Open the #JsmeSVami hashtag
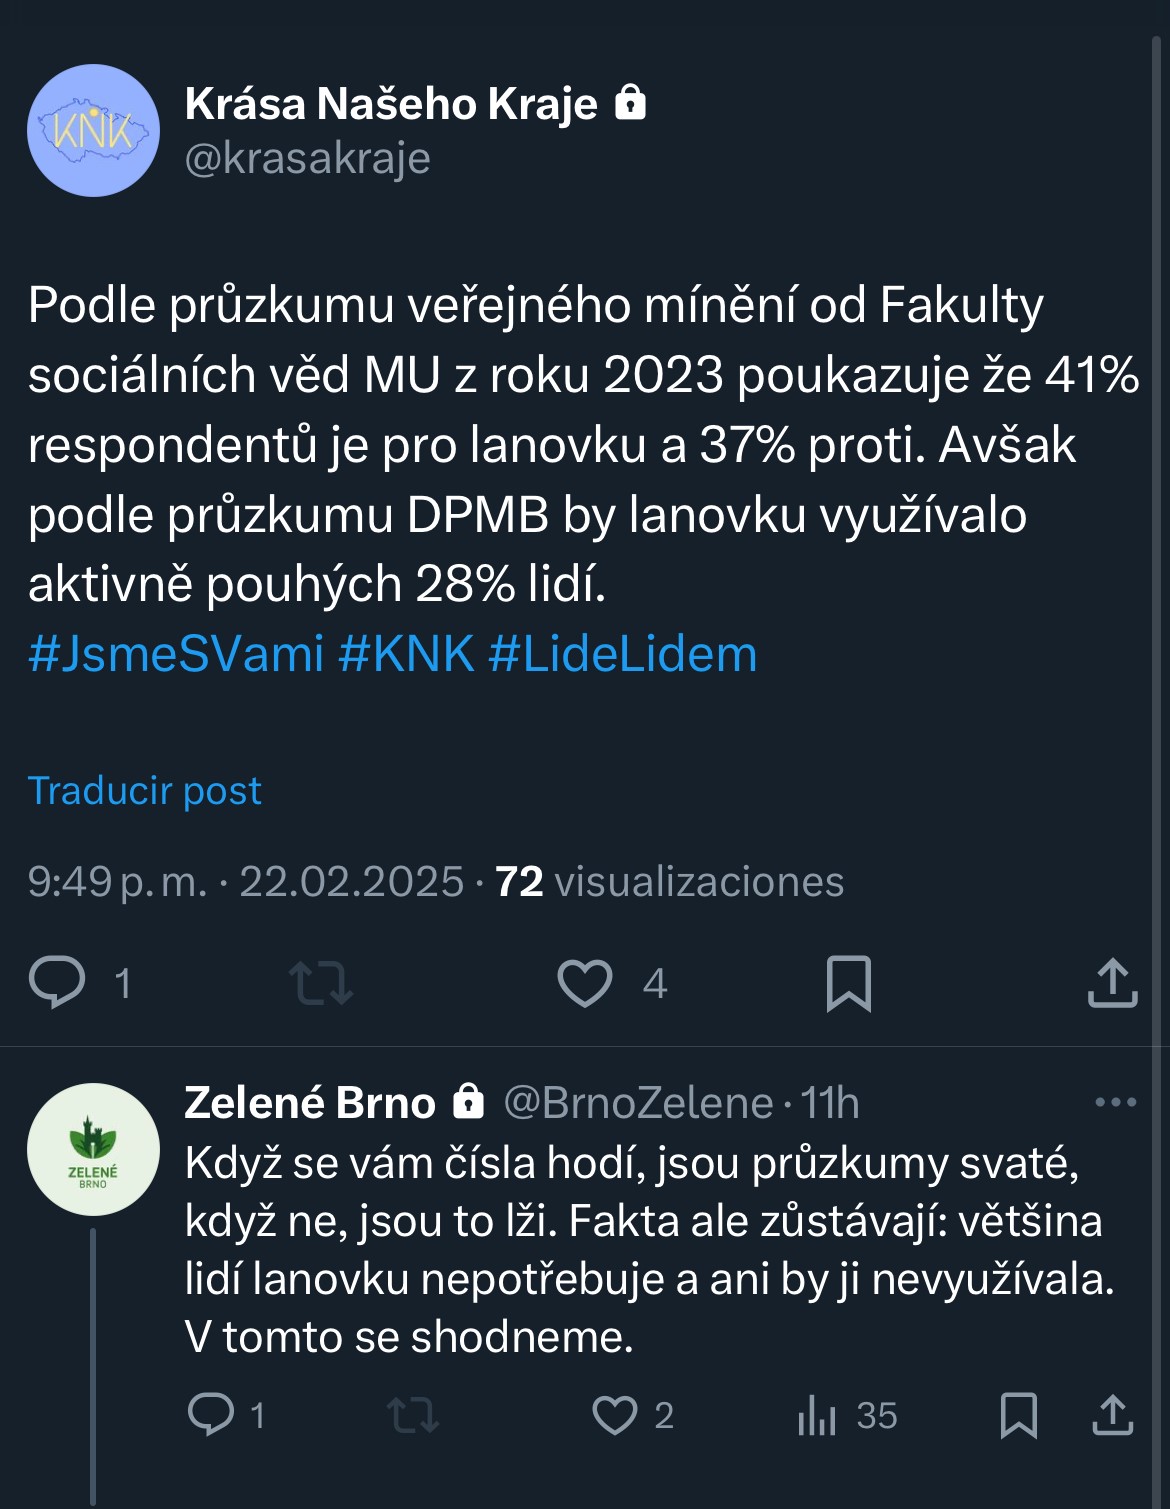Viewport: 1170px width, 1509px height. [x=176, y=654]
